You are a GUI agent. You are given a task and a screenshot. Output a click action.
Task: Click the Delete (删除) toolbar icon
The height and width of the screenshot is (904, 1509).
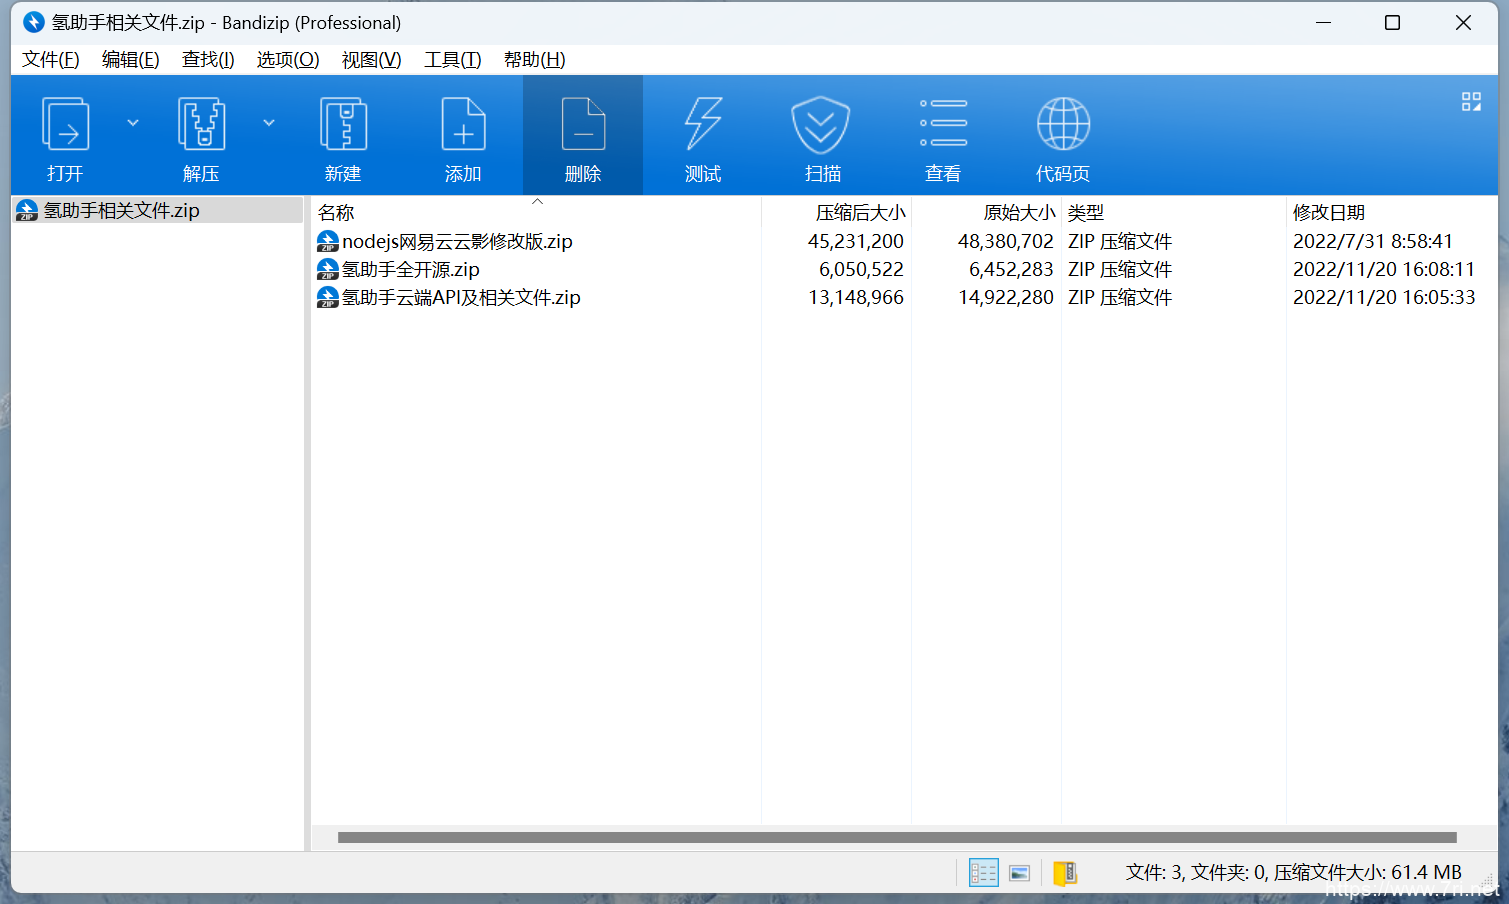coord(583,125)
